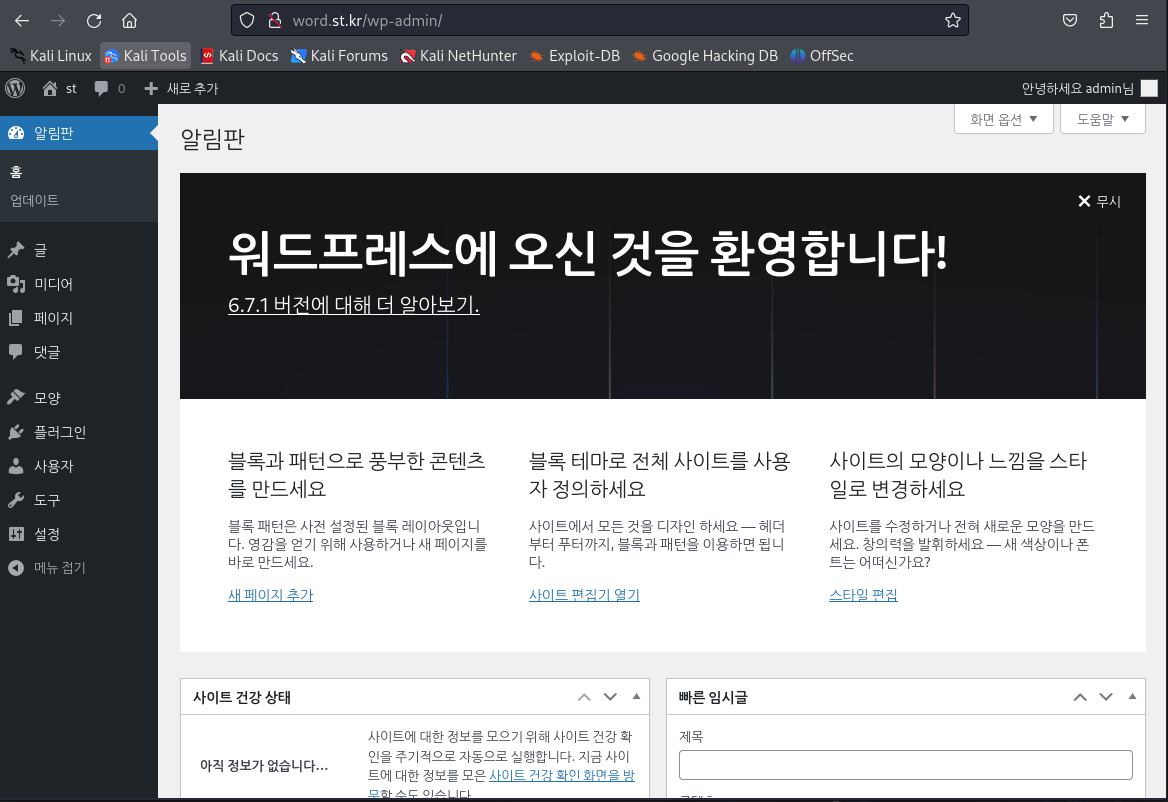Screen dimensions: 1168x802
Task: Click the 사이트 편집기 열기 link
Action: pos(584,595)
